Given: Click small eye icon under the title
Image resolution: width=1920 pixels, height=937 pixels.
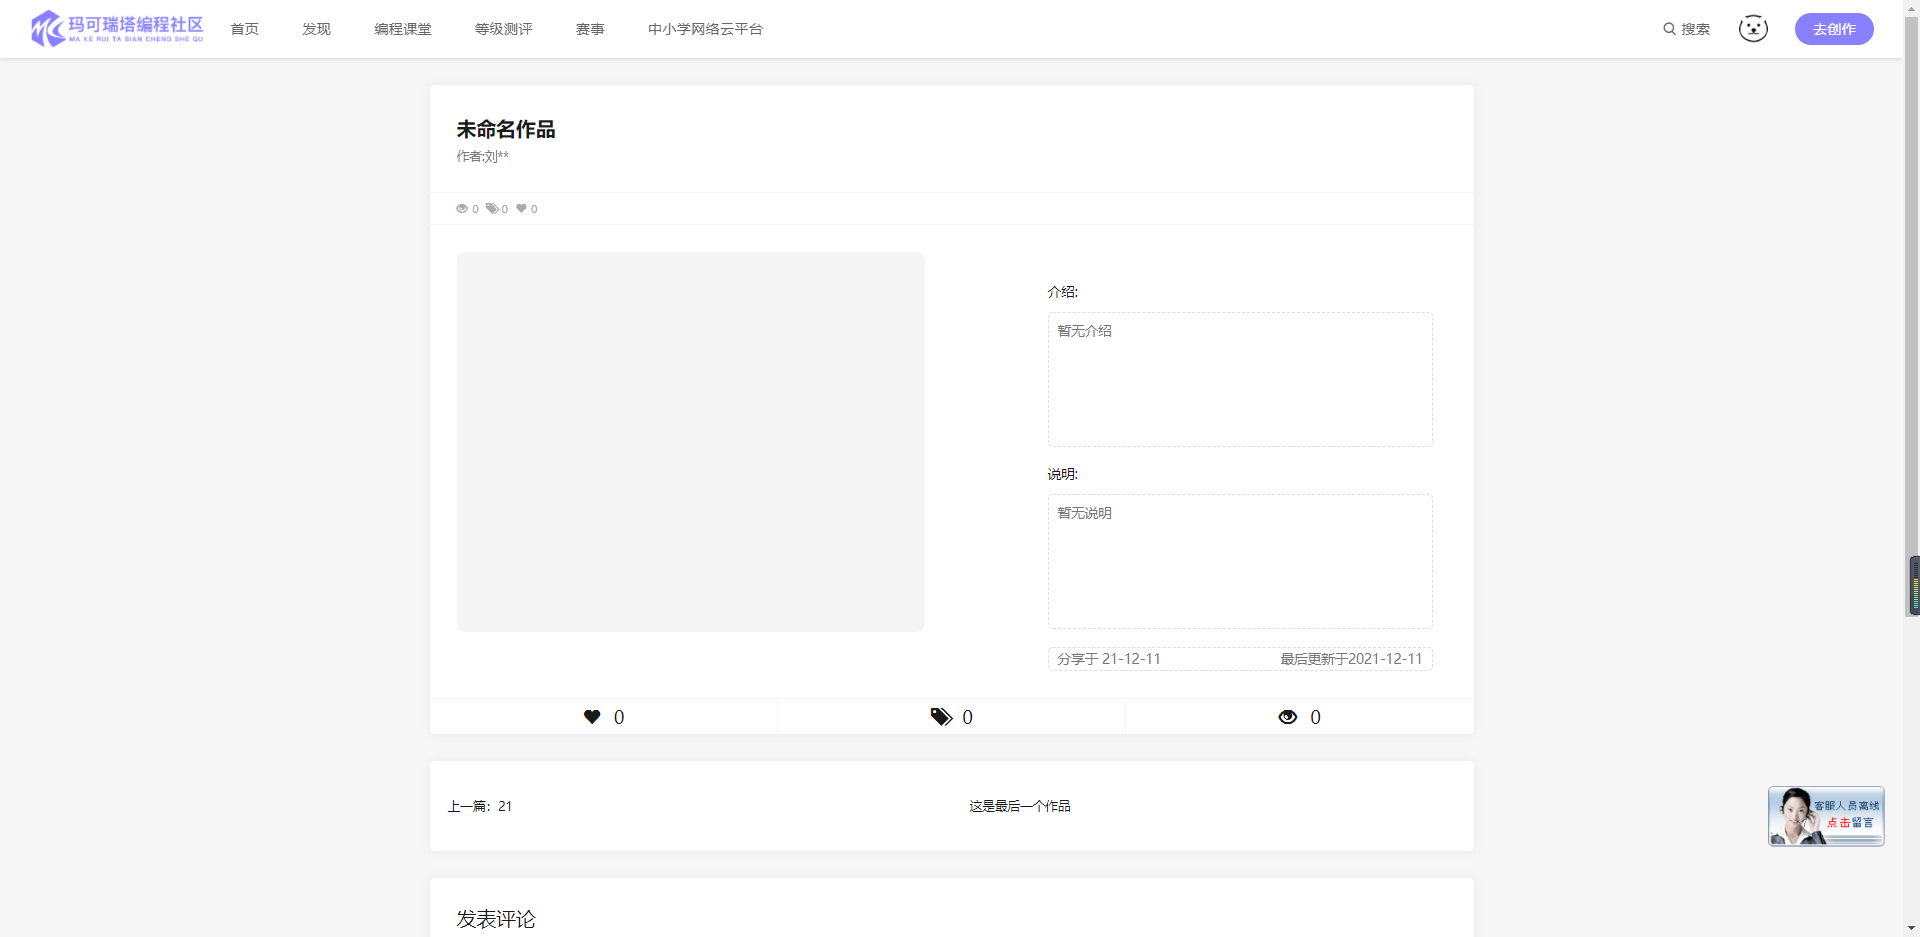Looking at the screenshot, I should 462,209.
